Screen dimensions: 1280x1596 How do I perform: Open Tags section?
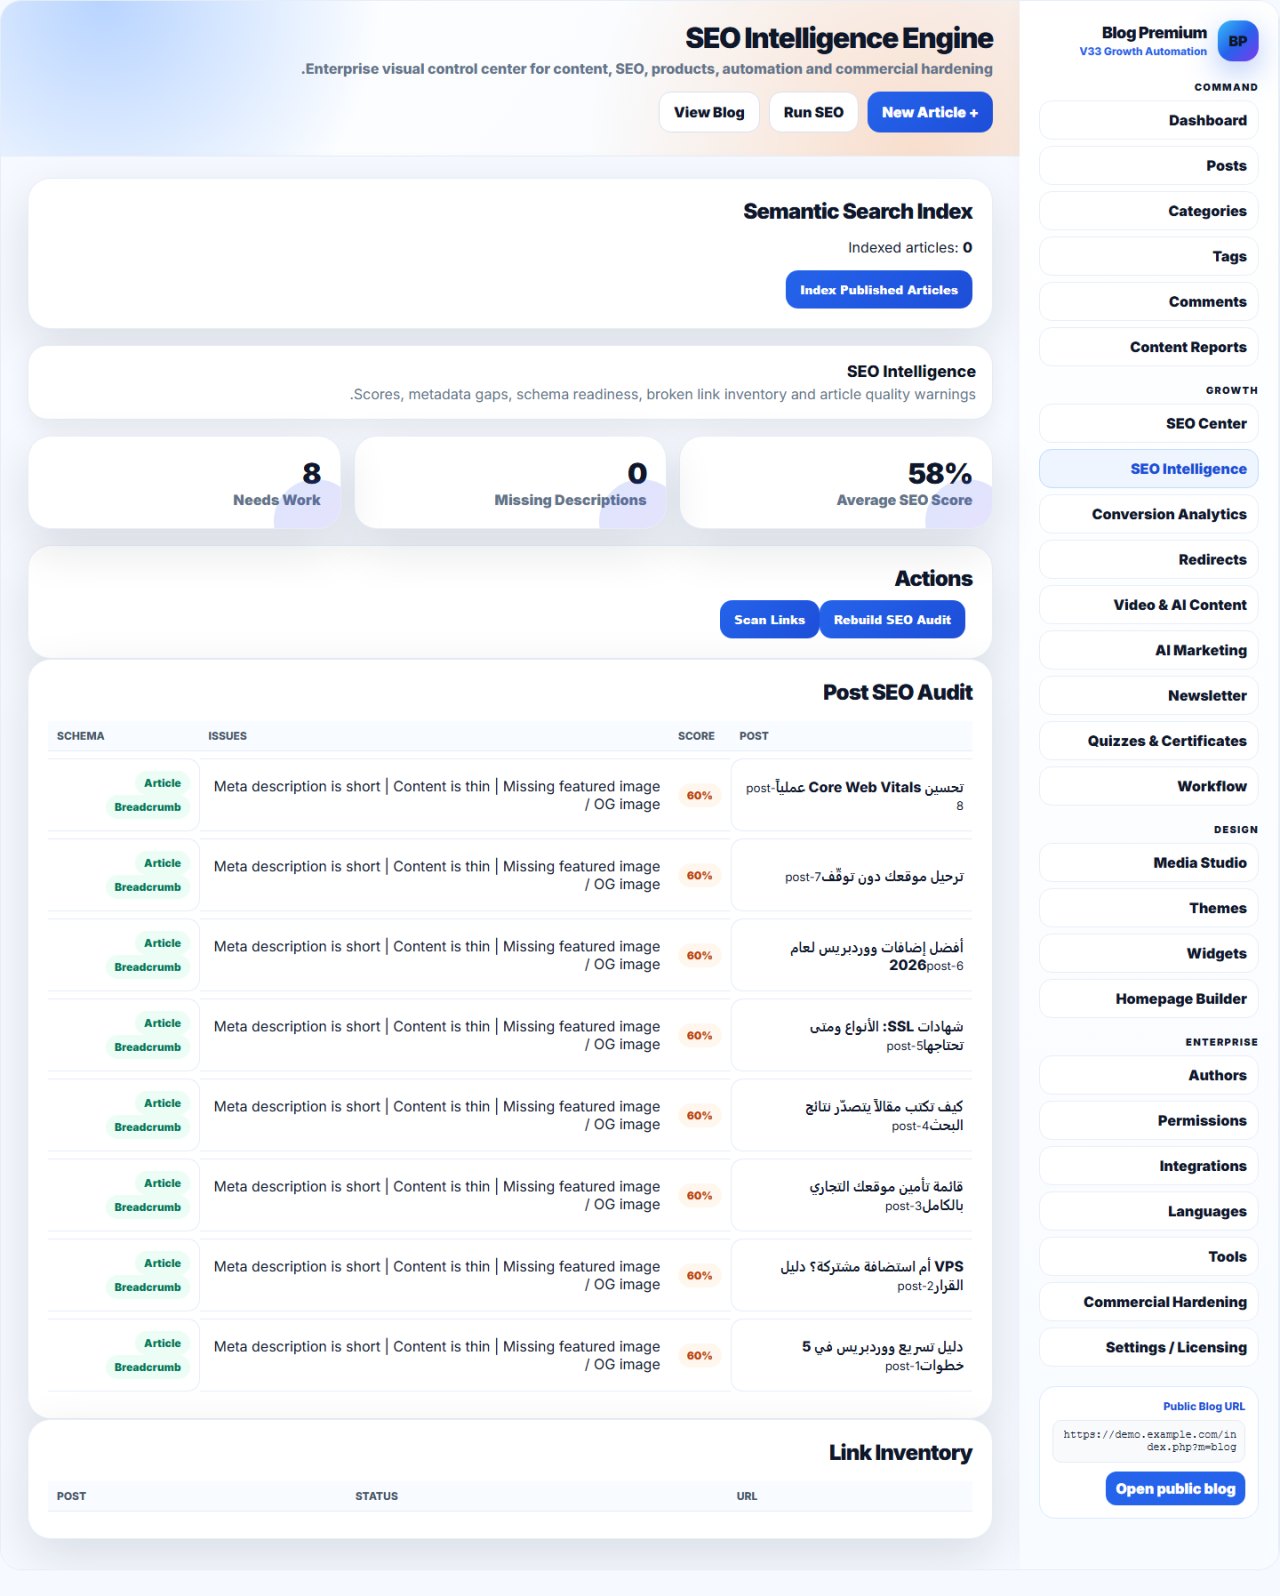tap(1148, 256)
